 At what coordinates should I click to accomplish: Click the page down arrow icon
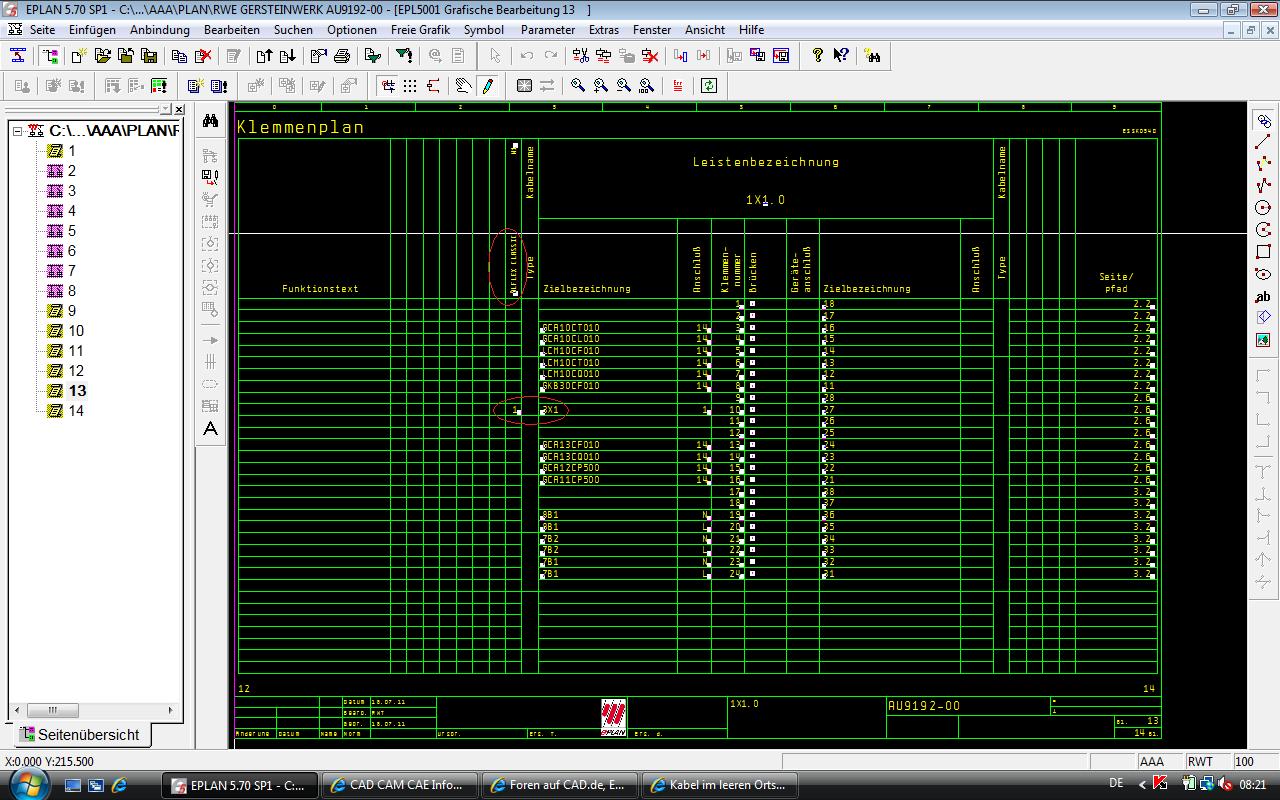[x=288, y=56]
